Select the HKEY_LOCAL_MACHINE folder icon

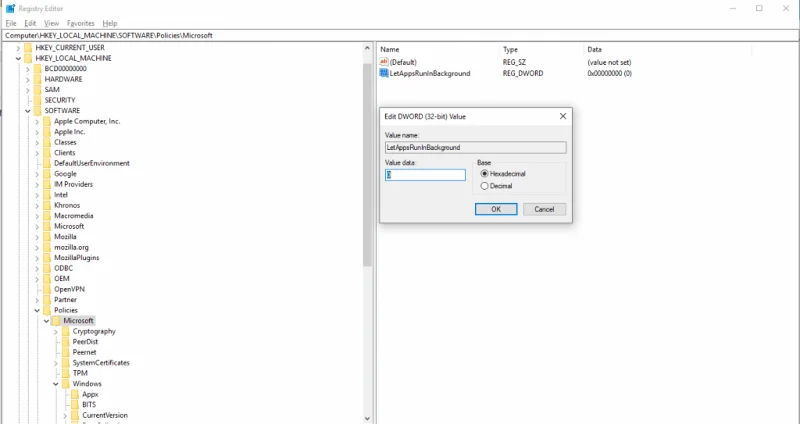pos(27,58)
